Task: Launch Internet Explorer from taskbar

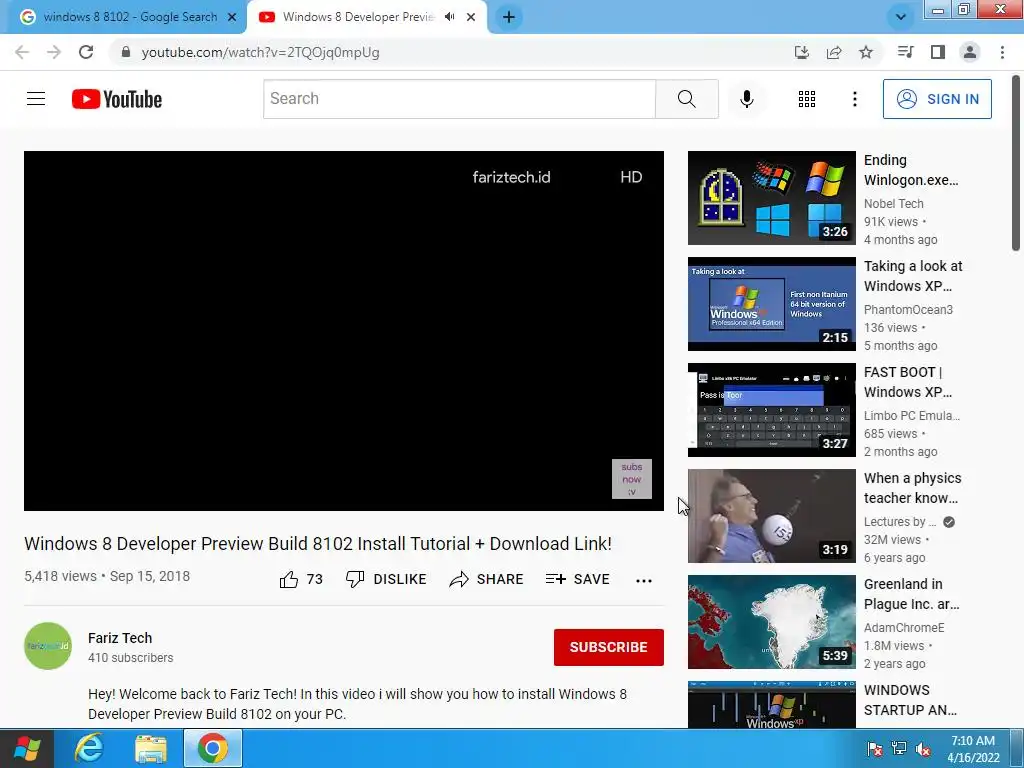Action: click(89, 748)
